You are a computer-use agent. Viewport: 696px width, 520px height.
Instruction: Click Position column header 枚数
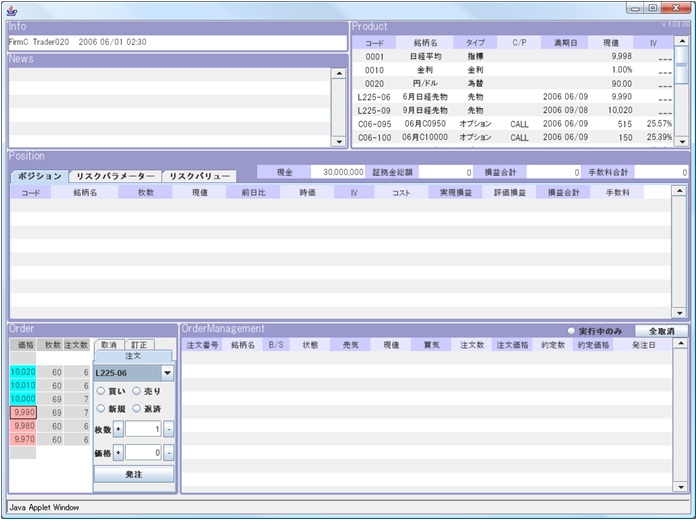(145, 193)
